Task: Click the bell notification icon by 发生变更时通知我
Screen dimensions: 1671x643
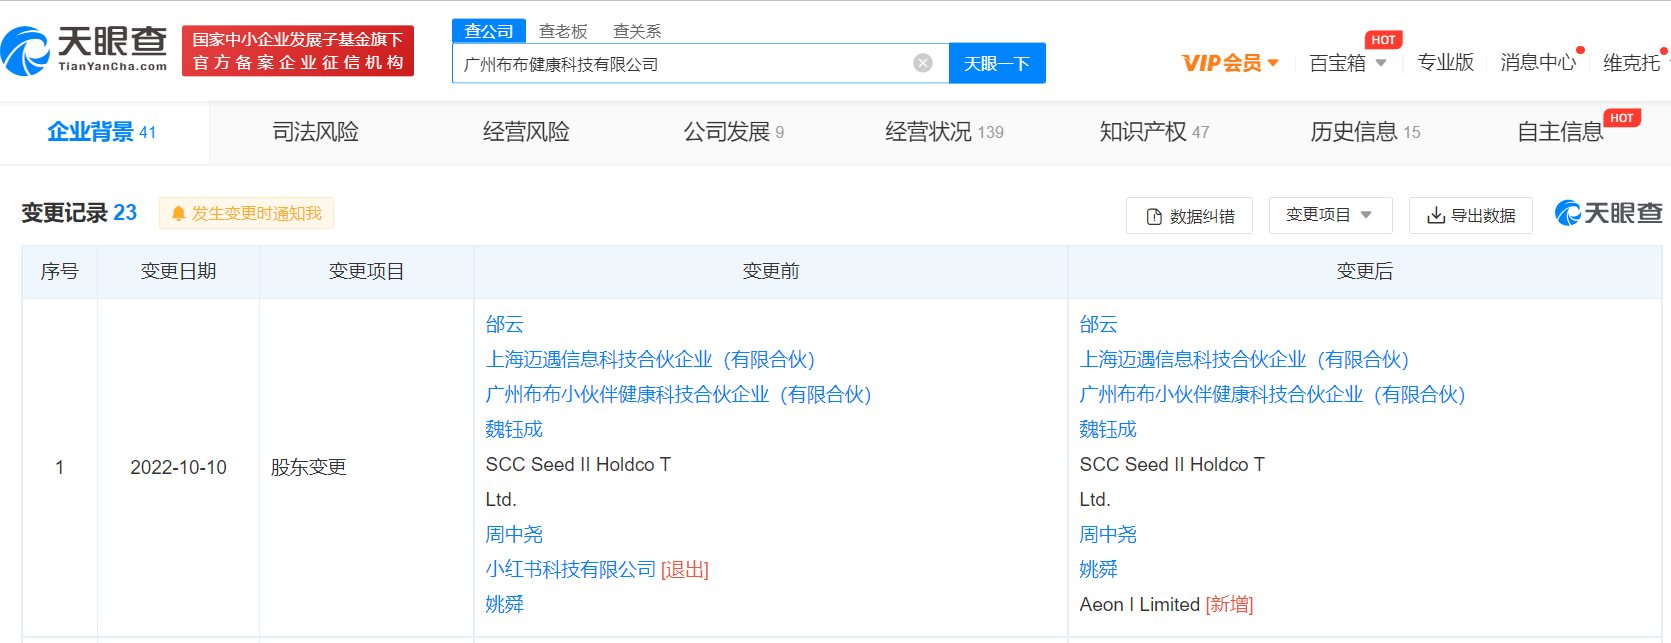Action: [179, 214]
